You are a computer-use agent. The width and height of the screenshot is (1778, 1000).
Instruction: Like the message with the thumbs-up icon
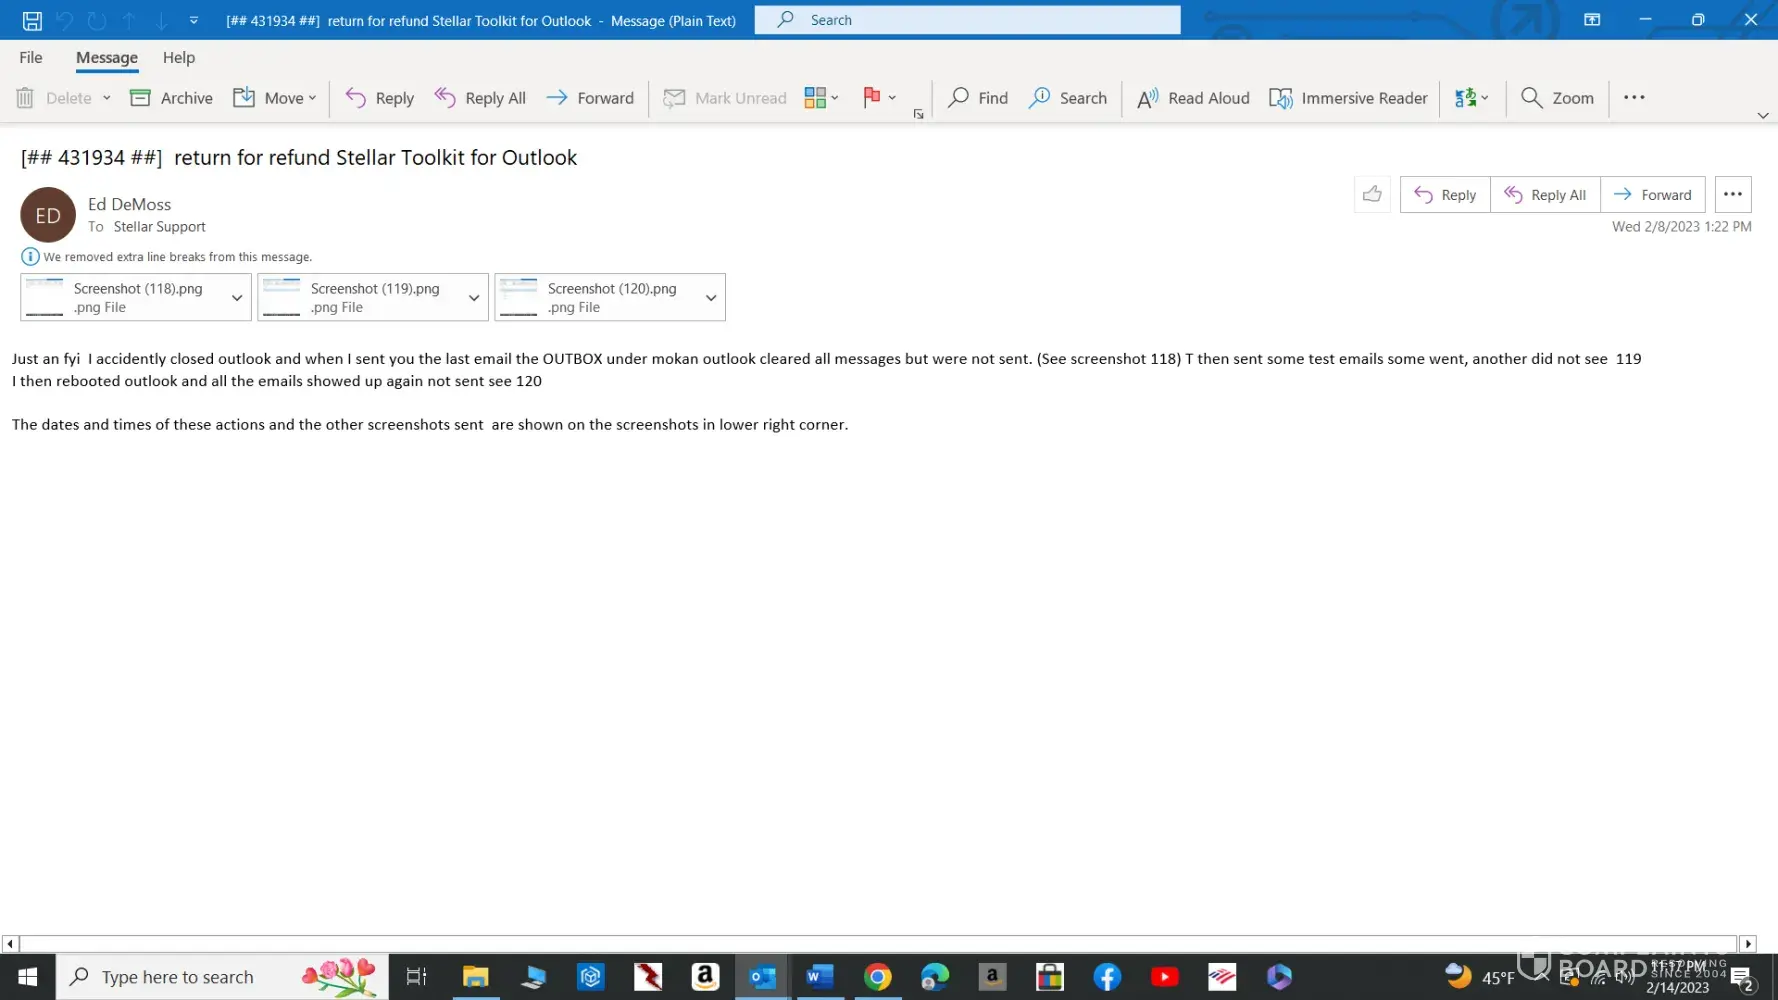coord(1372,195)
